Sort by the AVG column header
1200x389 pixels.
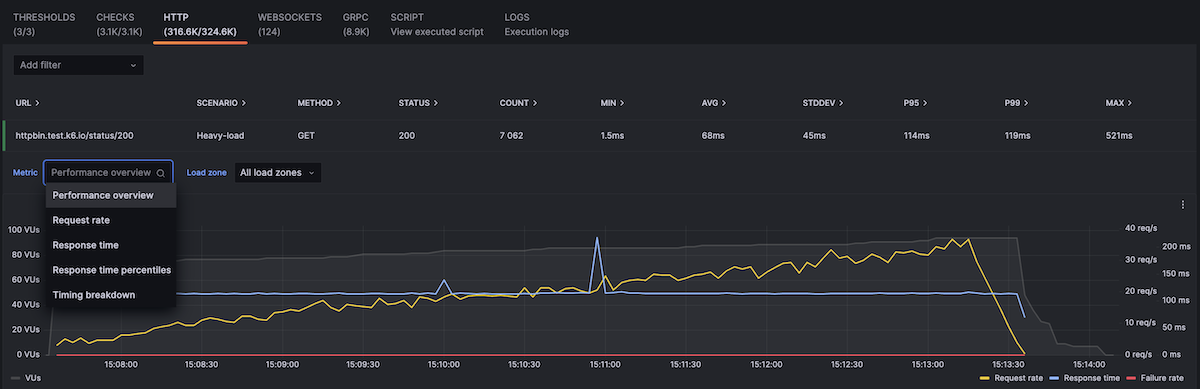point(714,103)
